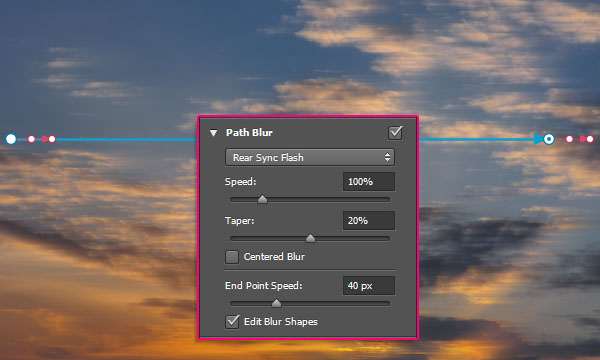
Task: Enable the Centered Blur checkbox
Action: (x=232, y=257)
